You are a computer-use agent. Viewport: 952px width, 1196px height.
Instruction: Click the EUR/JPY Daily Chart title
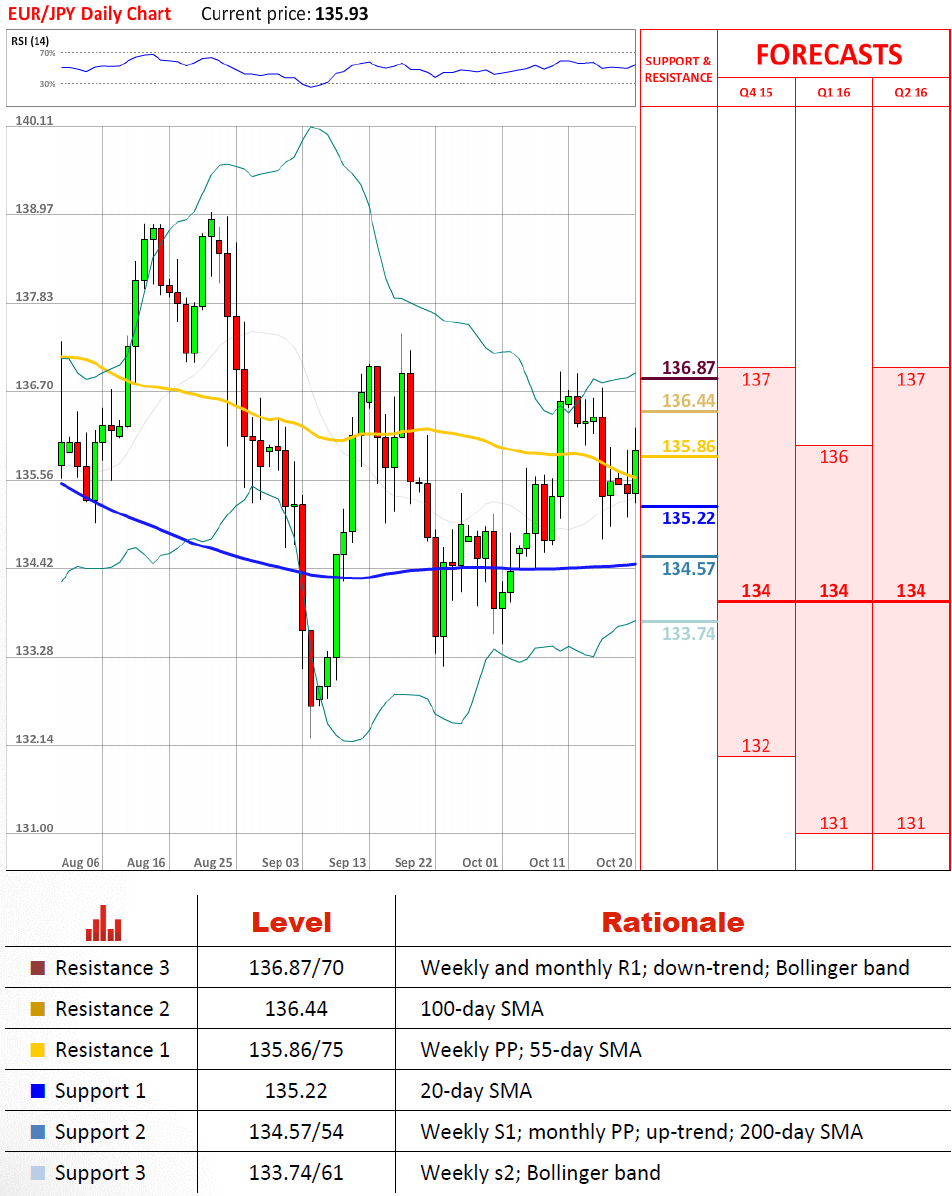point(89,14)
